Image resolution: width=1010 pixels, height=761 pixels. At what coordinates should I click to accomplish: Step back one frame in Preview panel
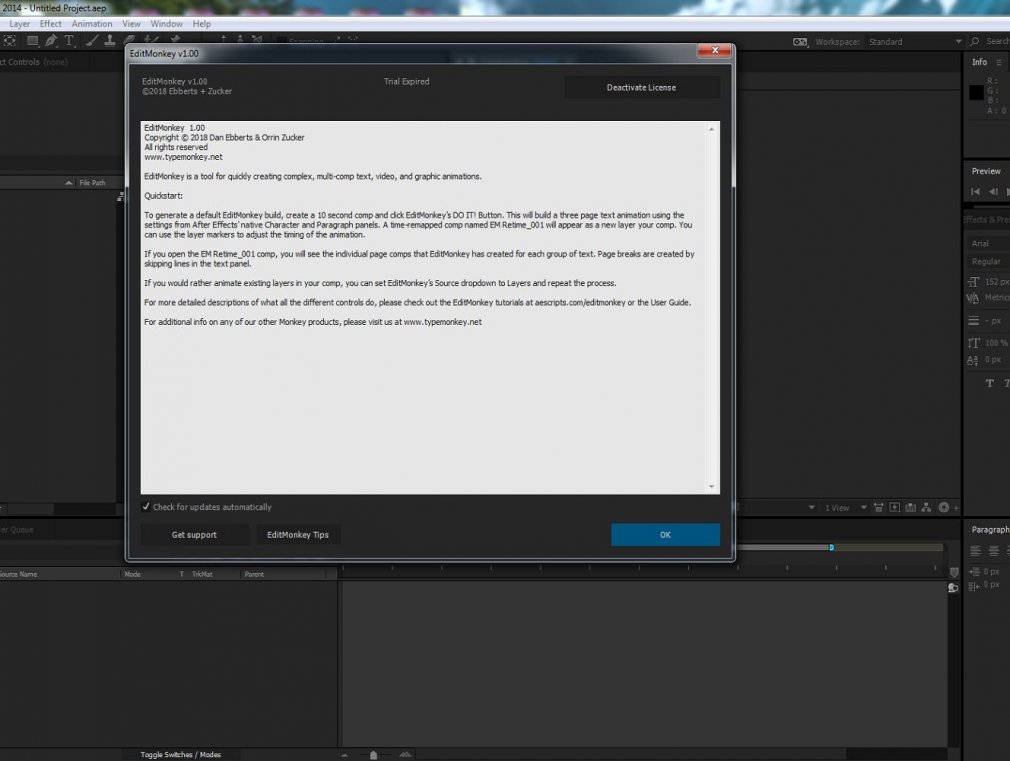point(993,191)
